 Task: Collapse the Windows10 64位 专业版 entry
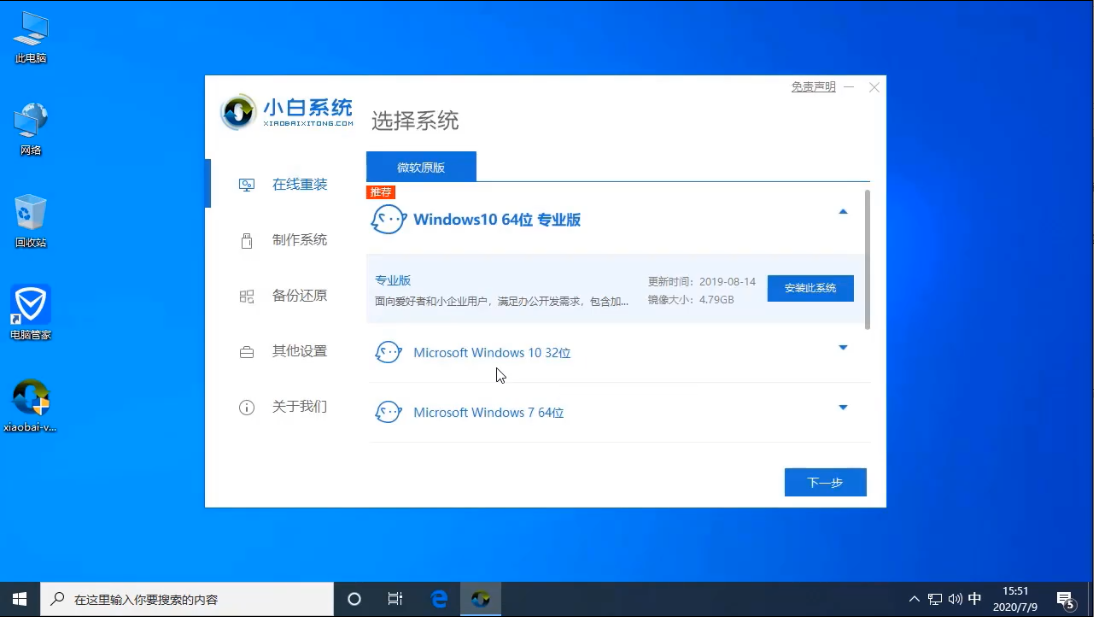coord(843,212)
